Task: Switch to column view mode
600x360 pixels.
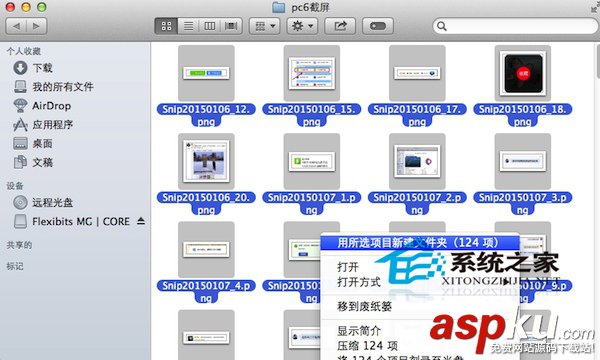Action: point(210,26)
